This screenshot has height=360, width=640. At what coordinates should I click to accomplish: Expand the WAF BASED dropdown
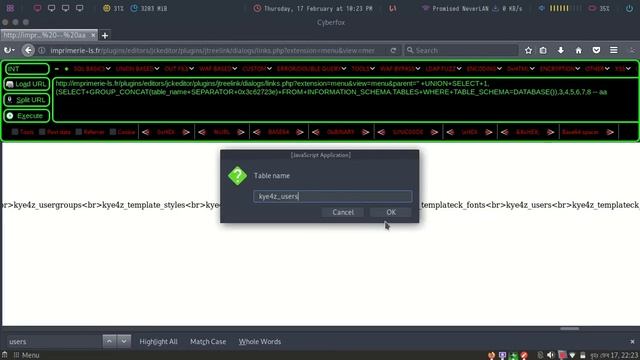click(218, 69)
